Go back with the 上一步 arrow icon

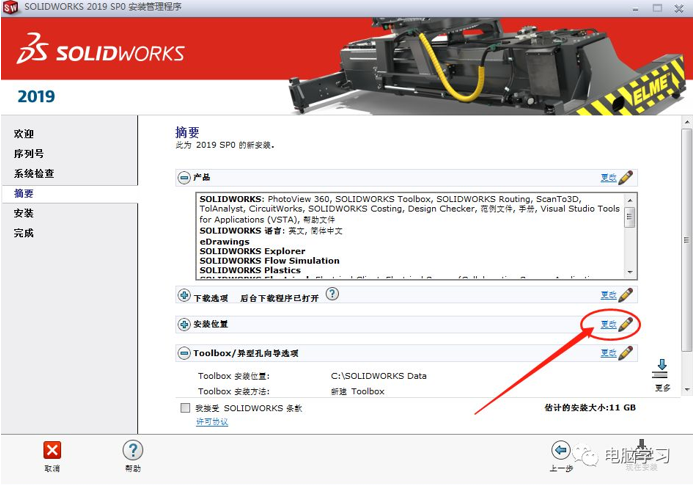point(561,451)
